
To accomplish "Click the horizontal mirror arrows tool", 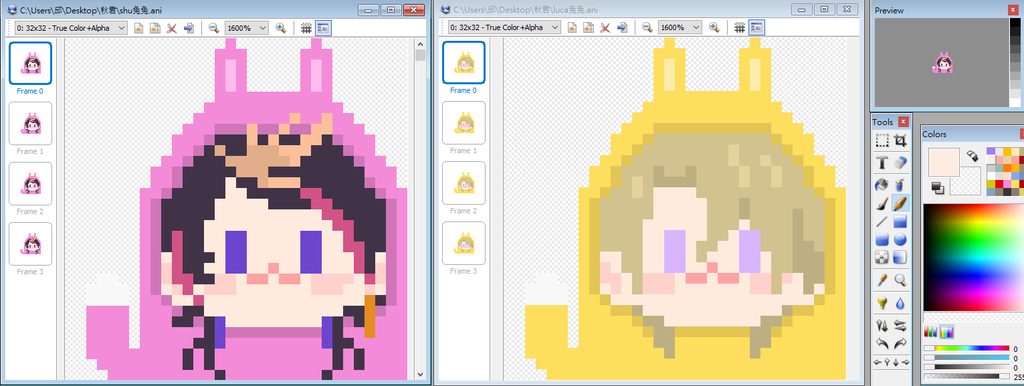I will click(x=900, y=325).
